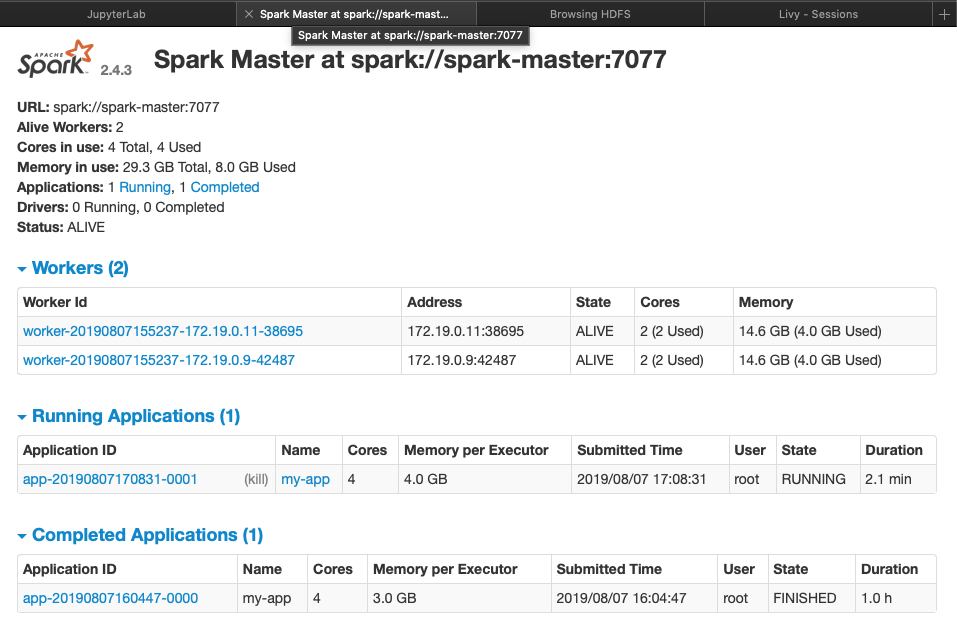Click the Alive Workers: 2 line

tap(70, 127)
